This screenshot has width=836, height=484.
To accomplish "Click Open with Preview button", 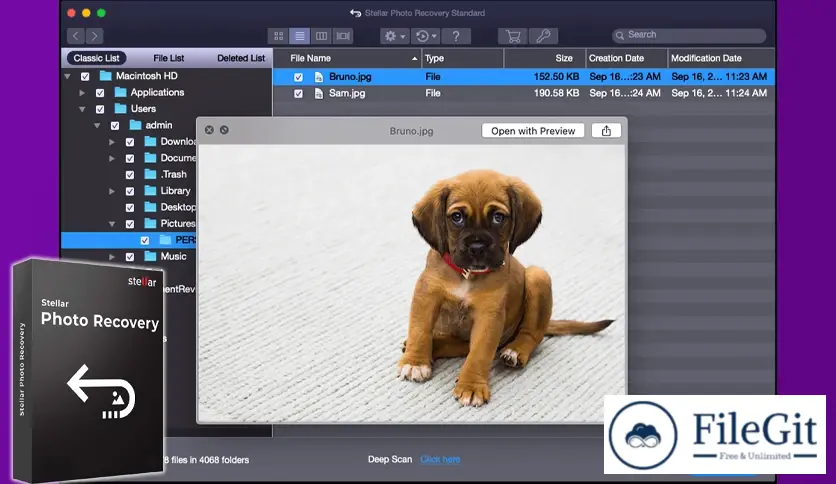I will click(x=533, y=131).
